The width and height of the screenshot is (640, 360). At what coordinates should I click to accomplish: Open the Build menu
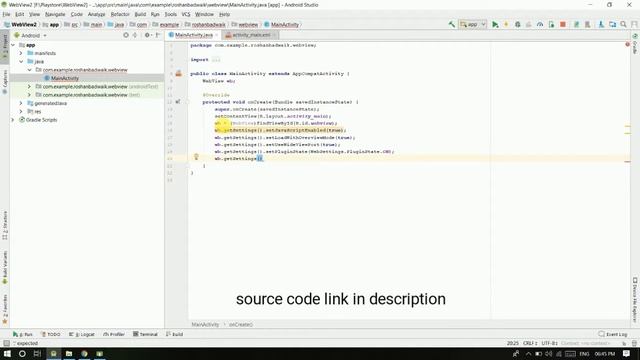tap(140, 14)
